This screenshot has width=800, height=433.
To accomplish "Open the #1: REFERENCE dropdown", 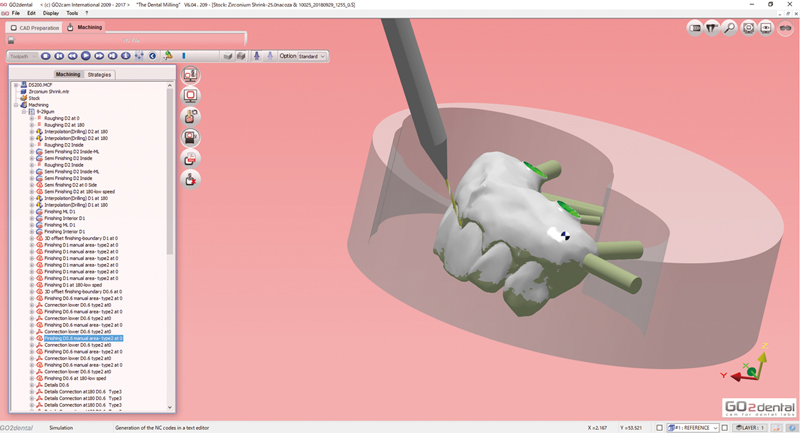I will coord(693,428).
